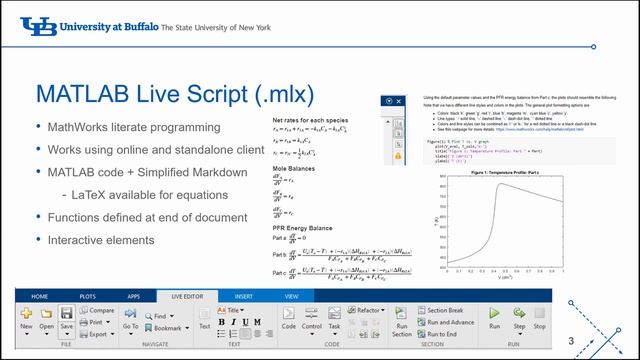Toggle Italic formatting
Image resolution: width=640 pixels, height=360 pixels.
(x=233, y=322)
